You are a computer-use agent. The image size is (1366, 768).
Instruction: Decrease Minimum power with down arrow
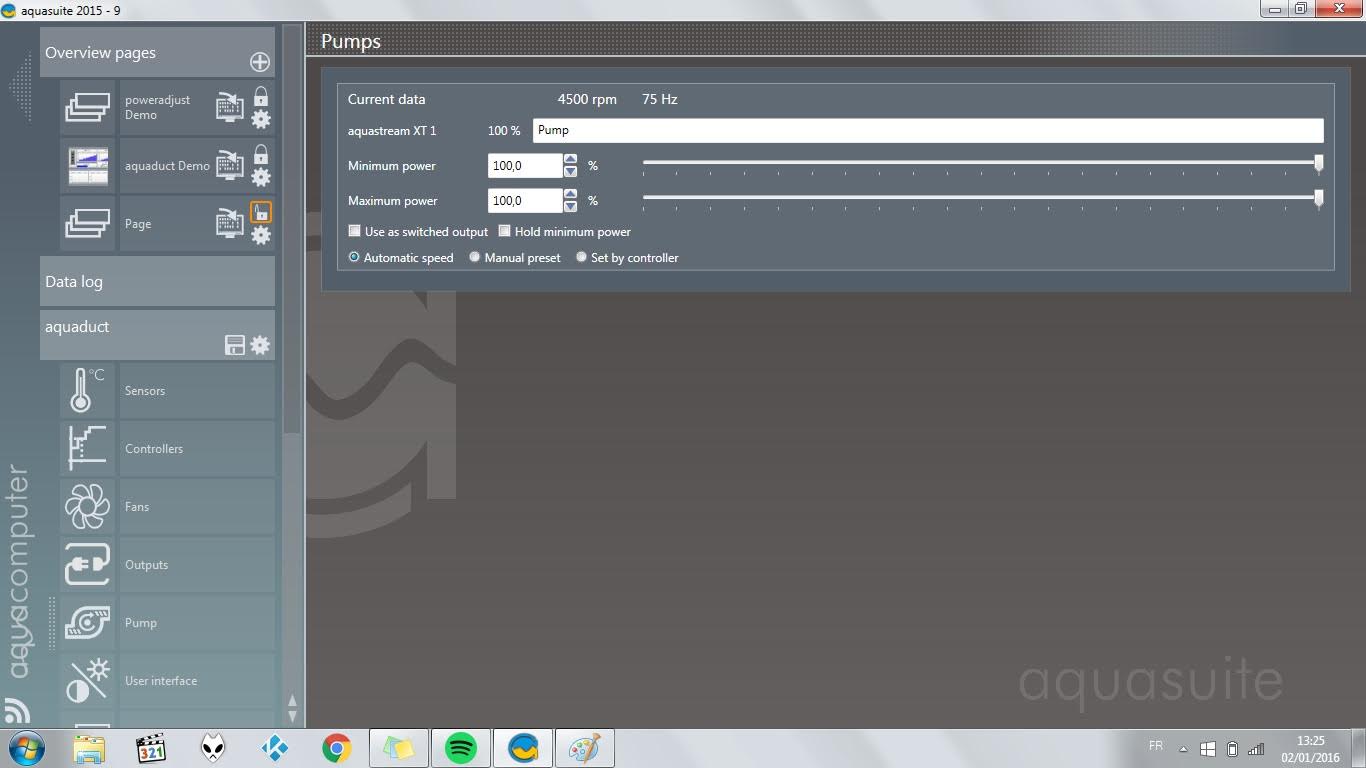570,172
